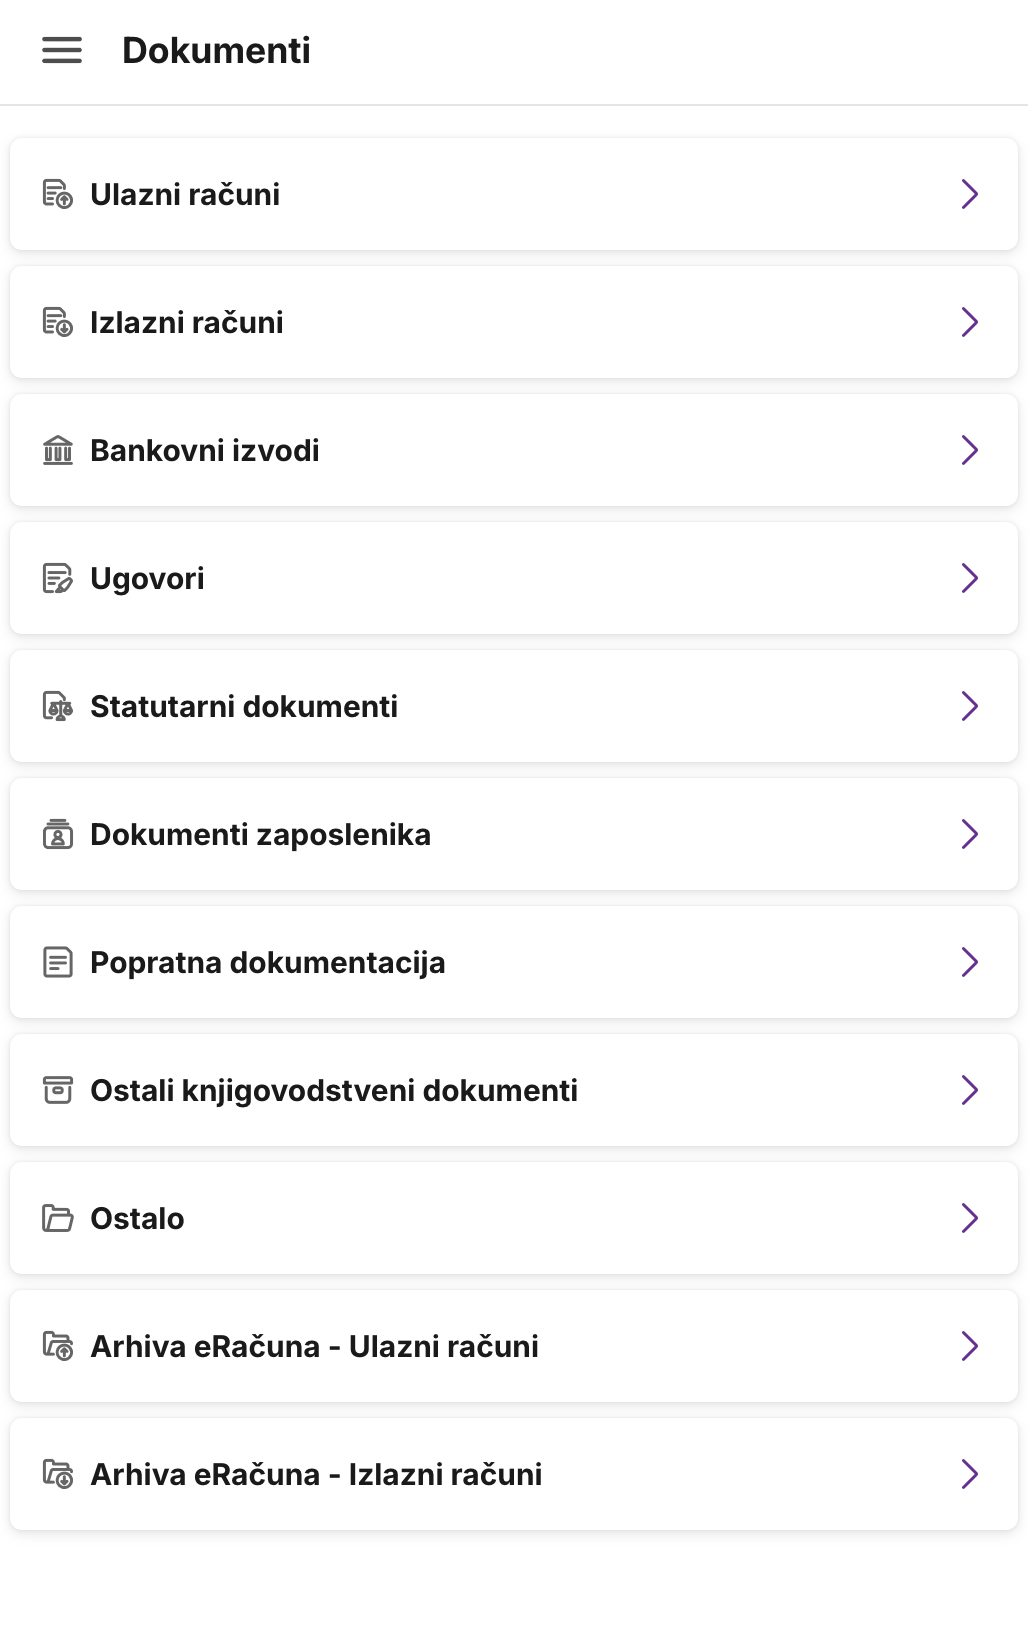Screen dimensions: 1028x1630
Task: Open Arhiva eRačuna - Izlazni računi
Action: [x=316, y=1474]
